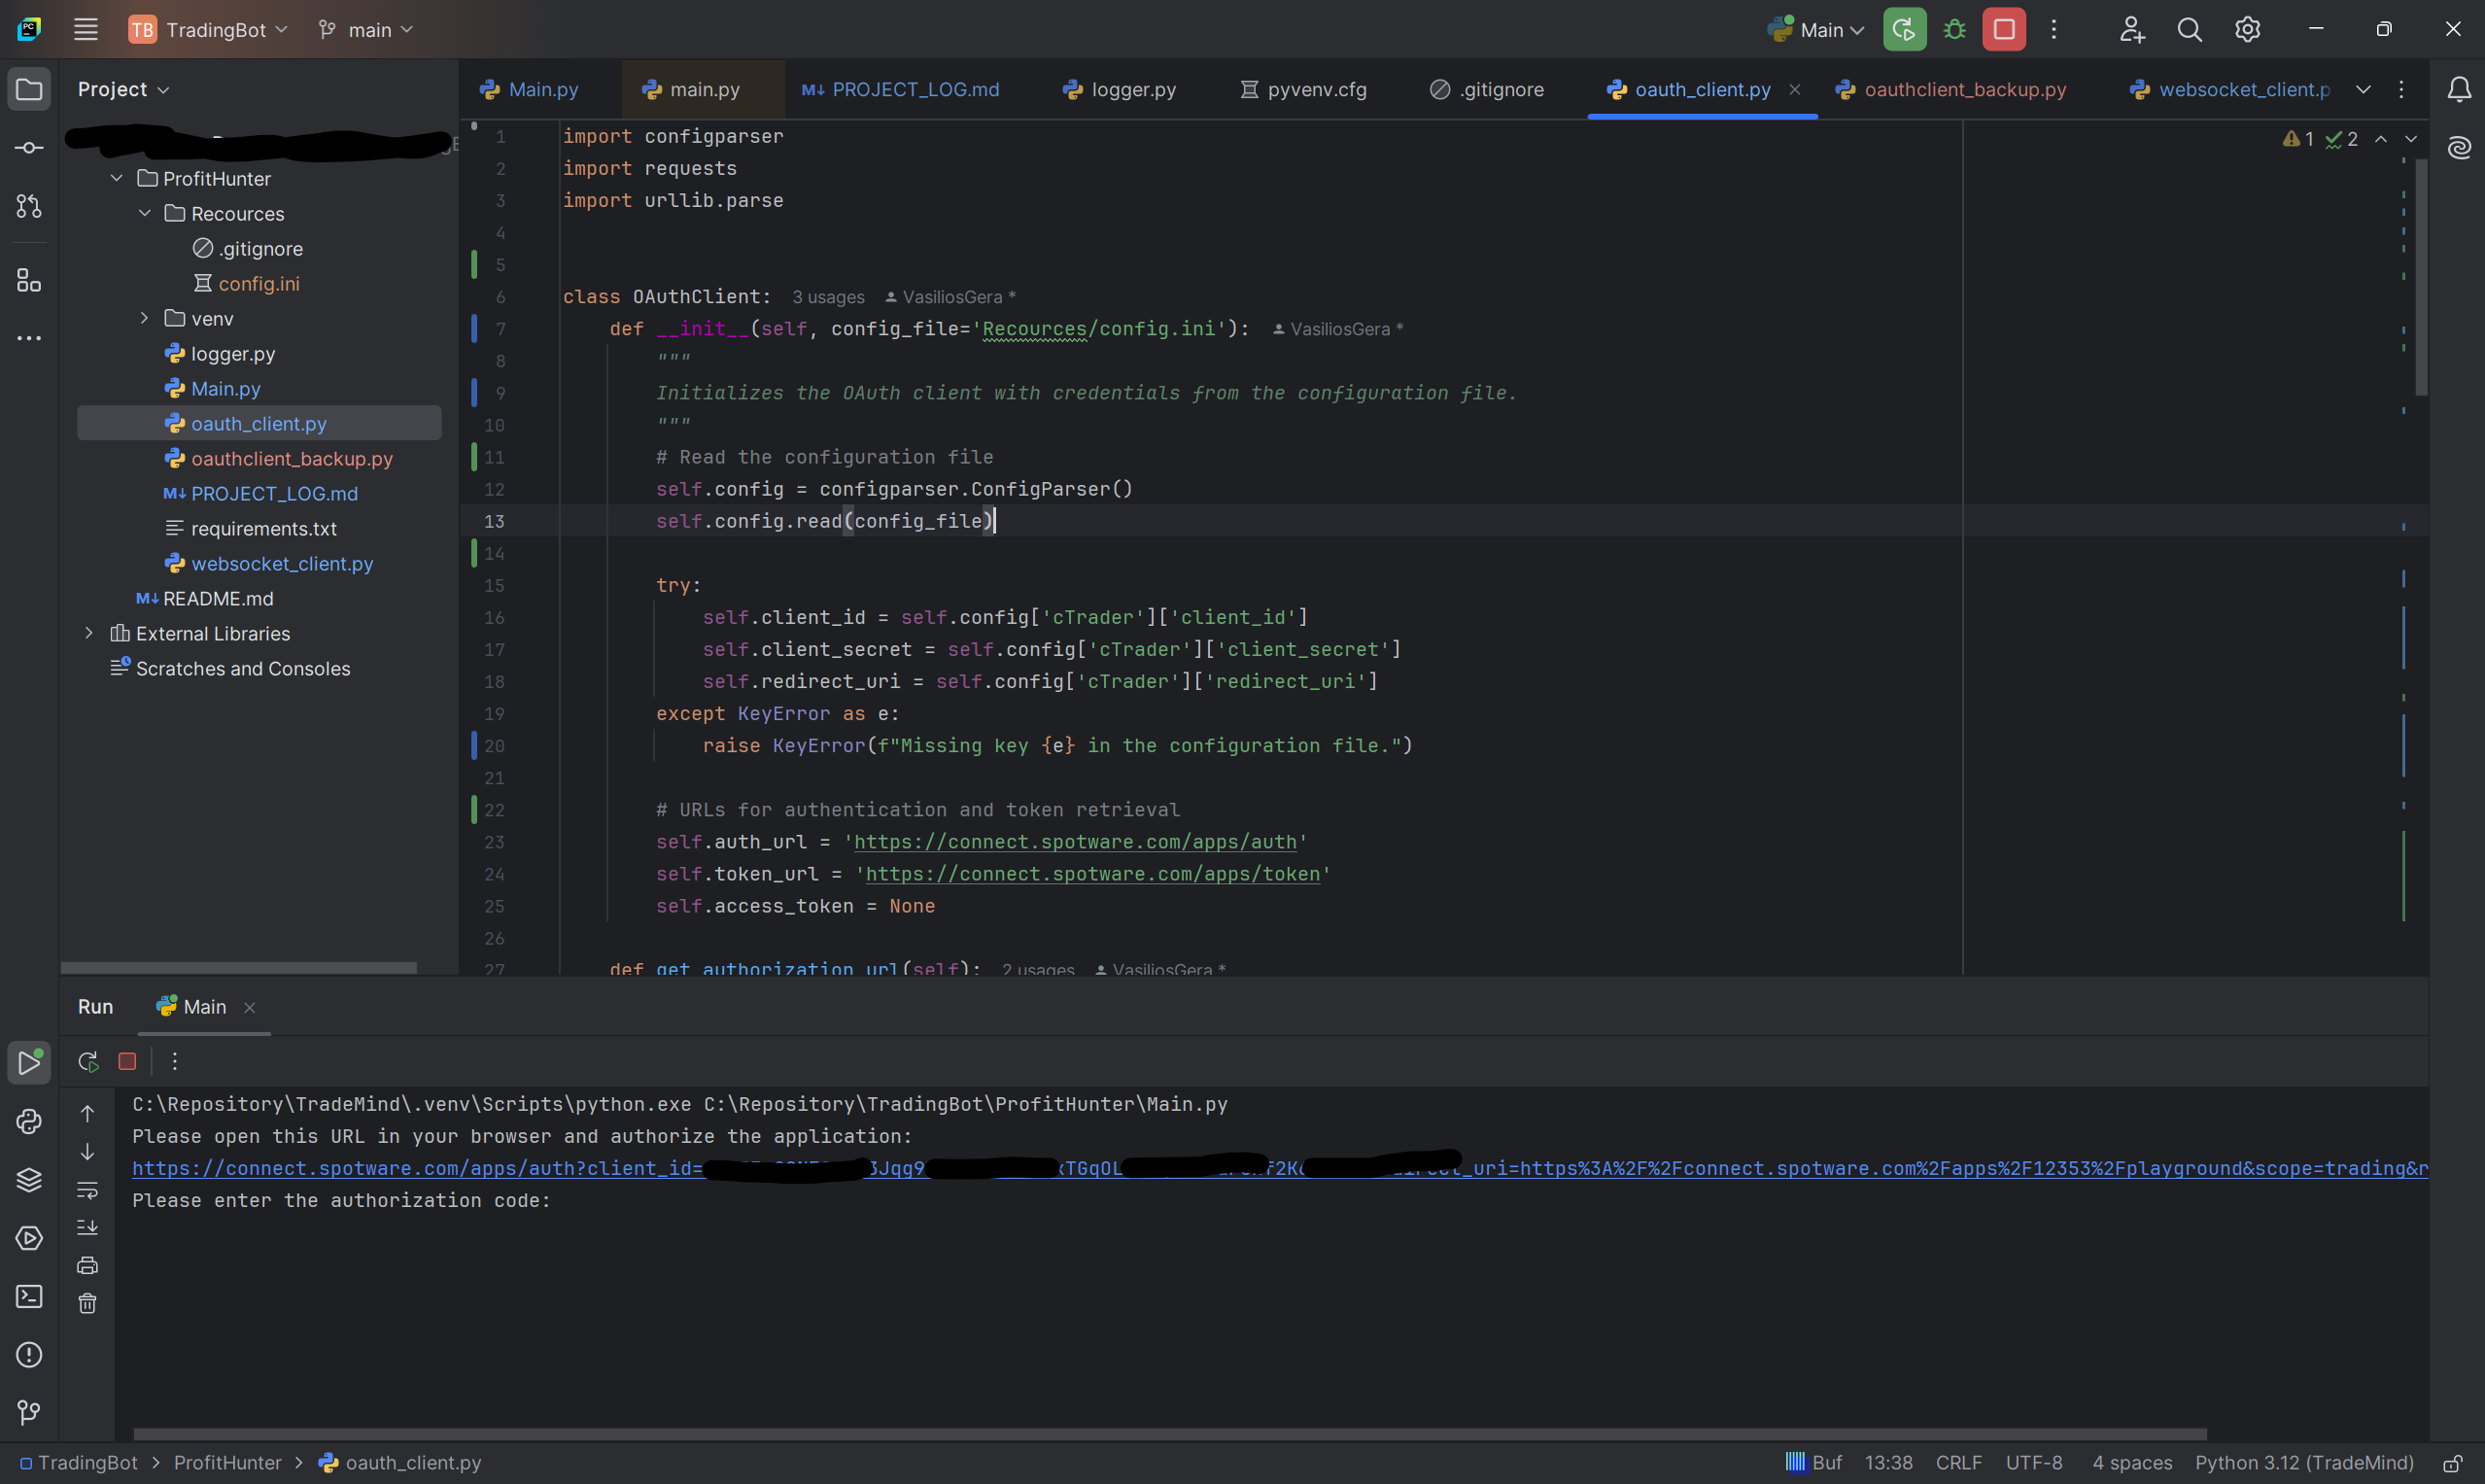Click the CRLF line separator widget

(x=1958, y=1463)
